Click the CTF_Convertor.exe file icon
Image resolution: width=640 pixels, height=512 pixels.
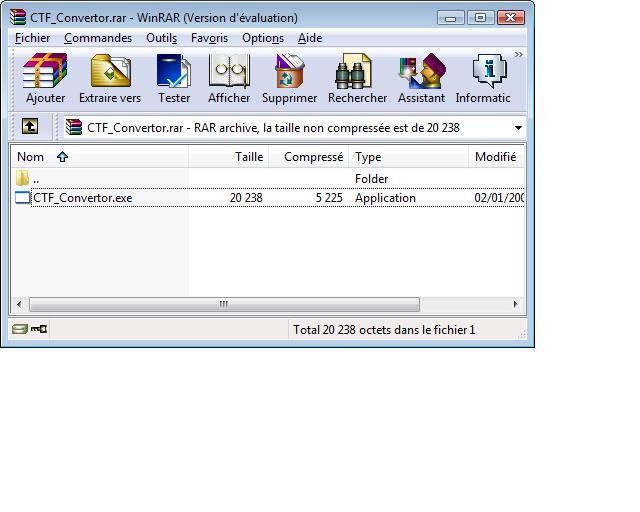[x=22, y=198]
